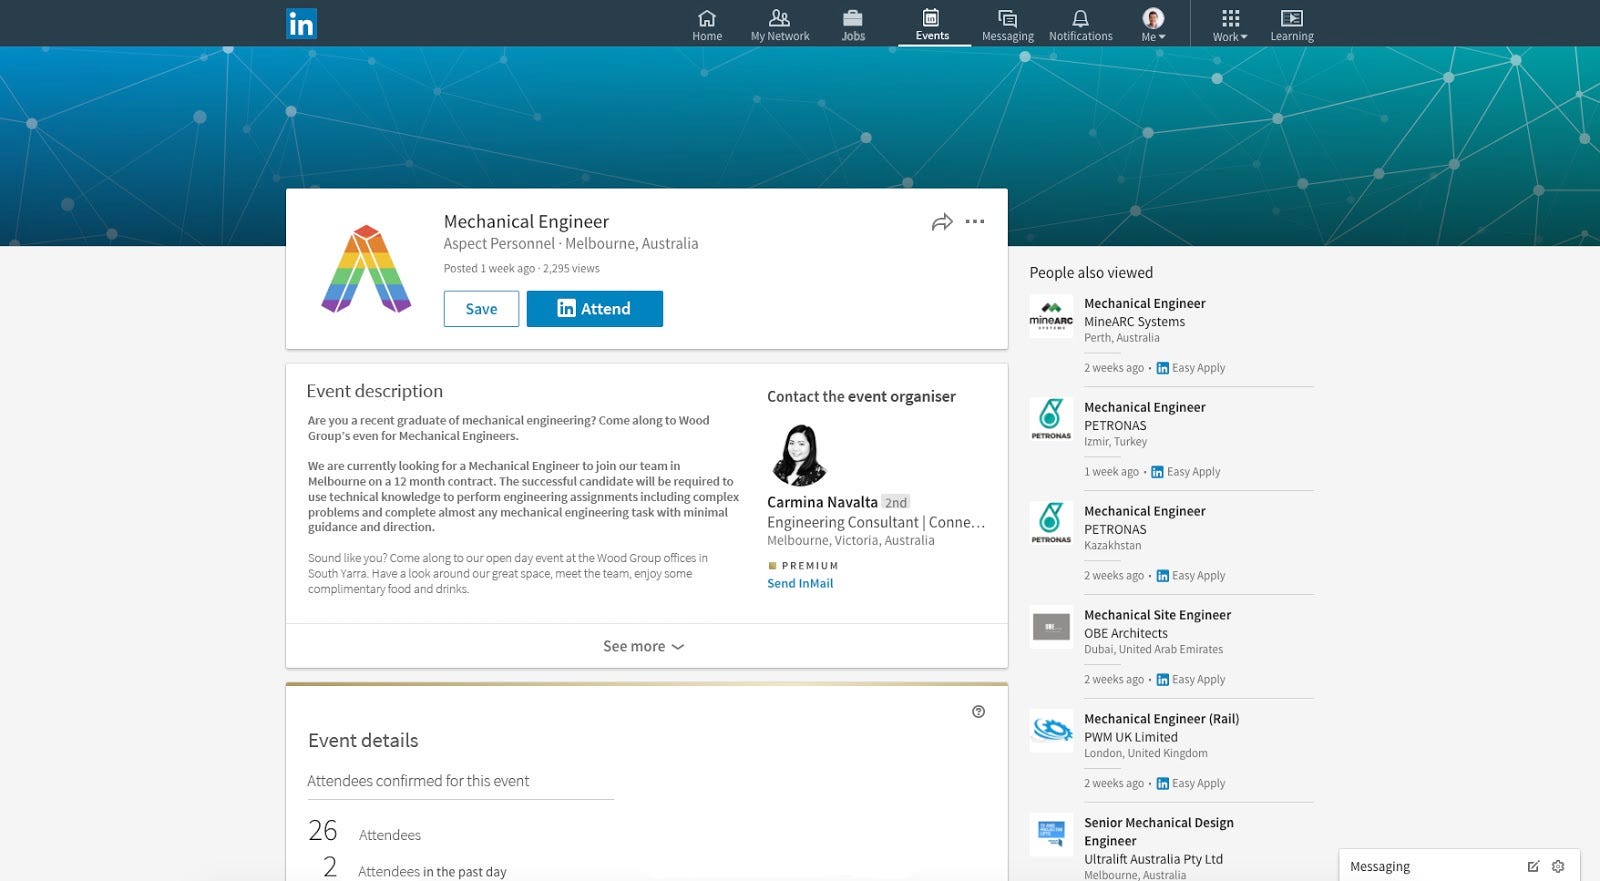The width and height of the screenshot is (1600, 881).
Task: Click the PETRONAS logo for Izmir listing
Action: coord(1051,420)
